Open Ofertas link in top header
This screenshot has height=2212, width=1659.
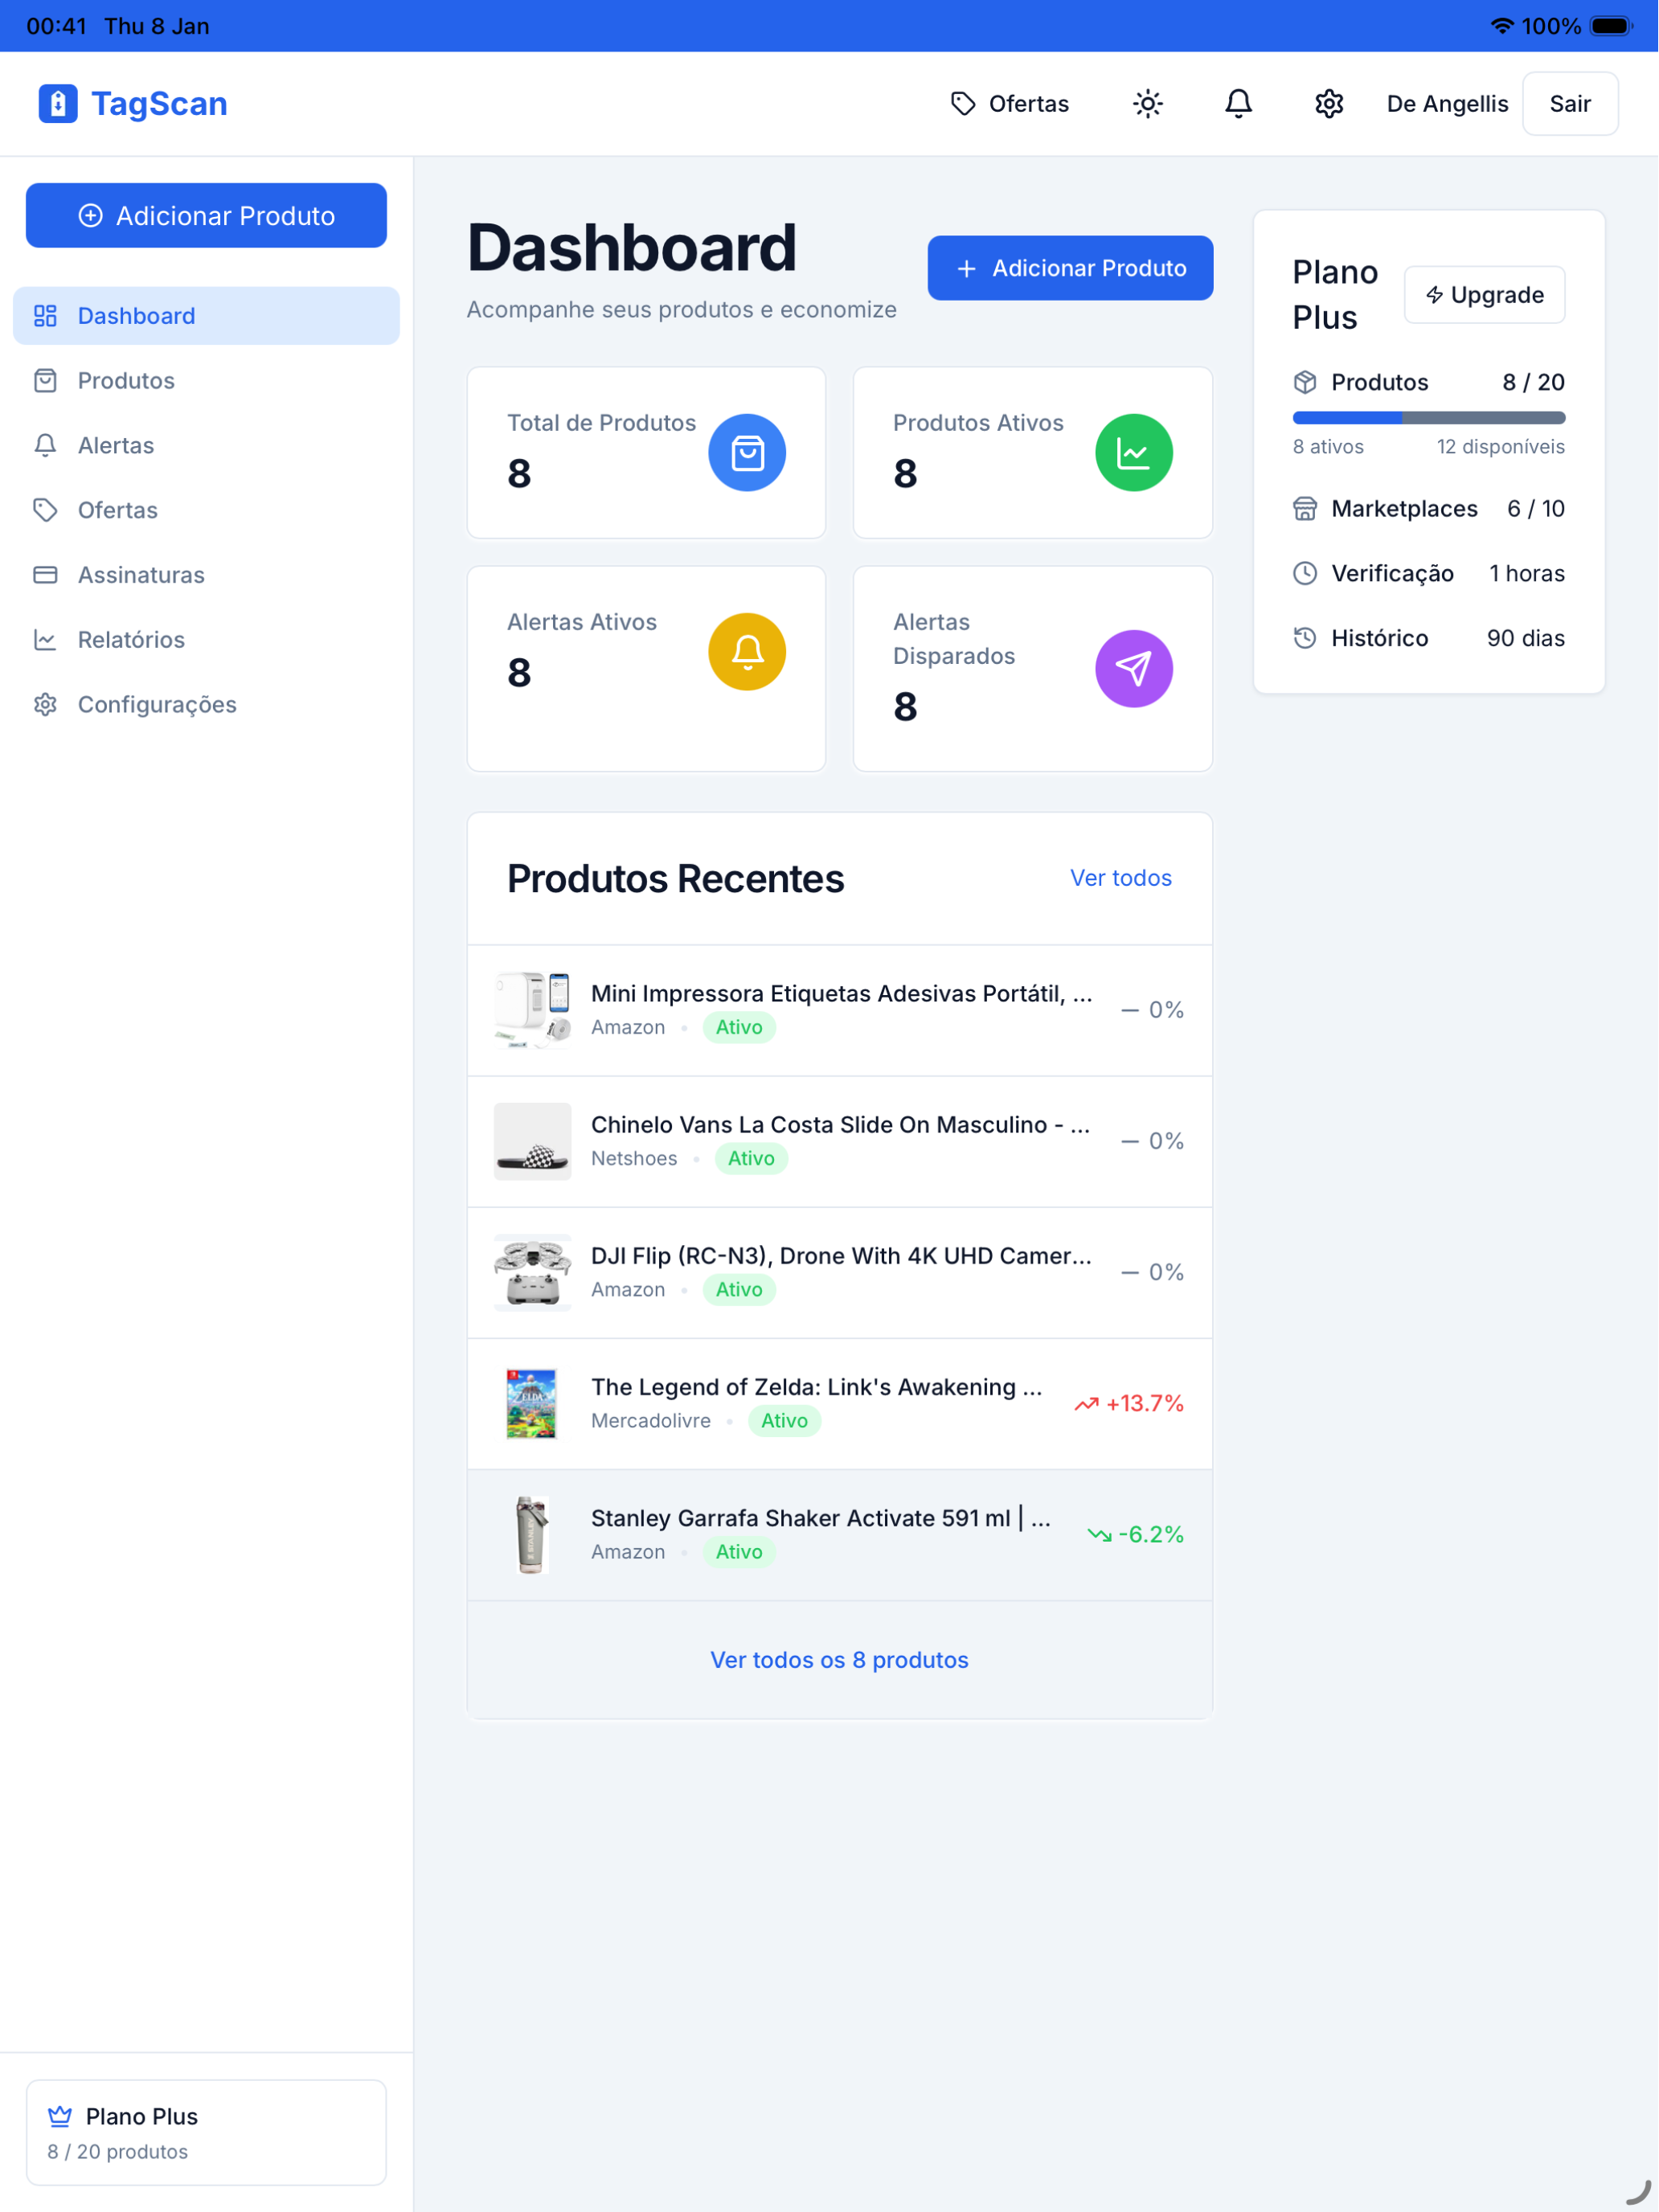(1009, 104)
